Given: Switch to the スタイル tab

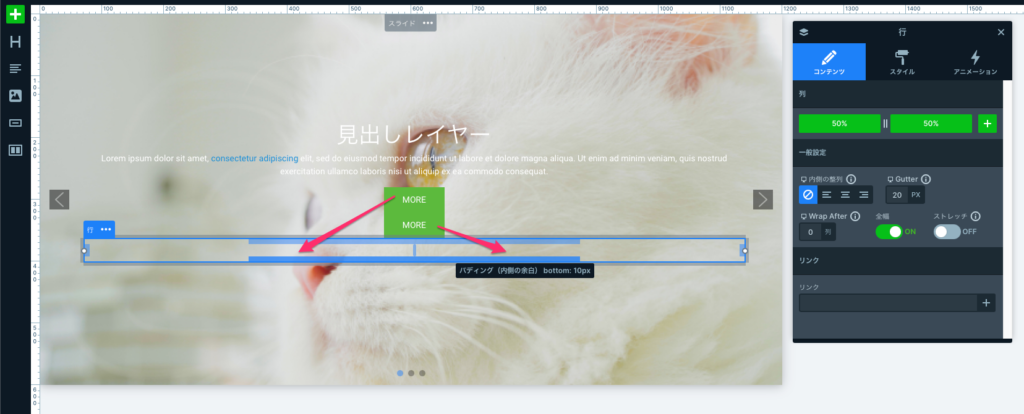Looking at the screenshot, I should (x=901, y=62).
